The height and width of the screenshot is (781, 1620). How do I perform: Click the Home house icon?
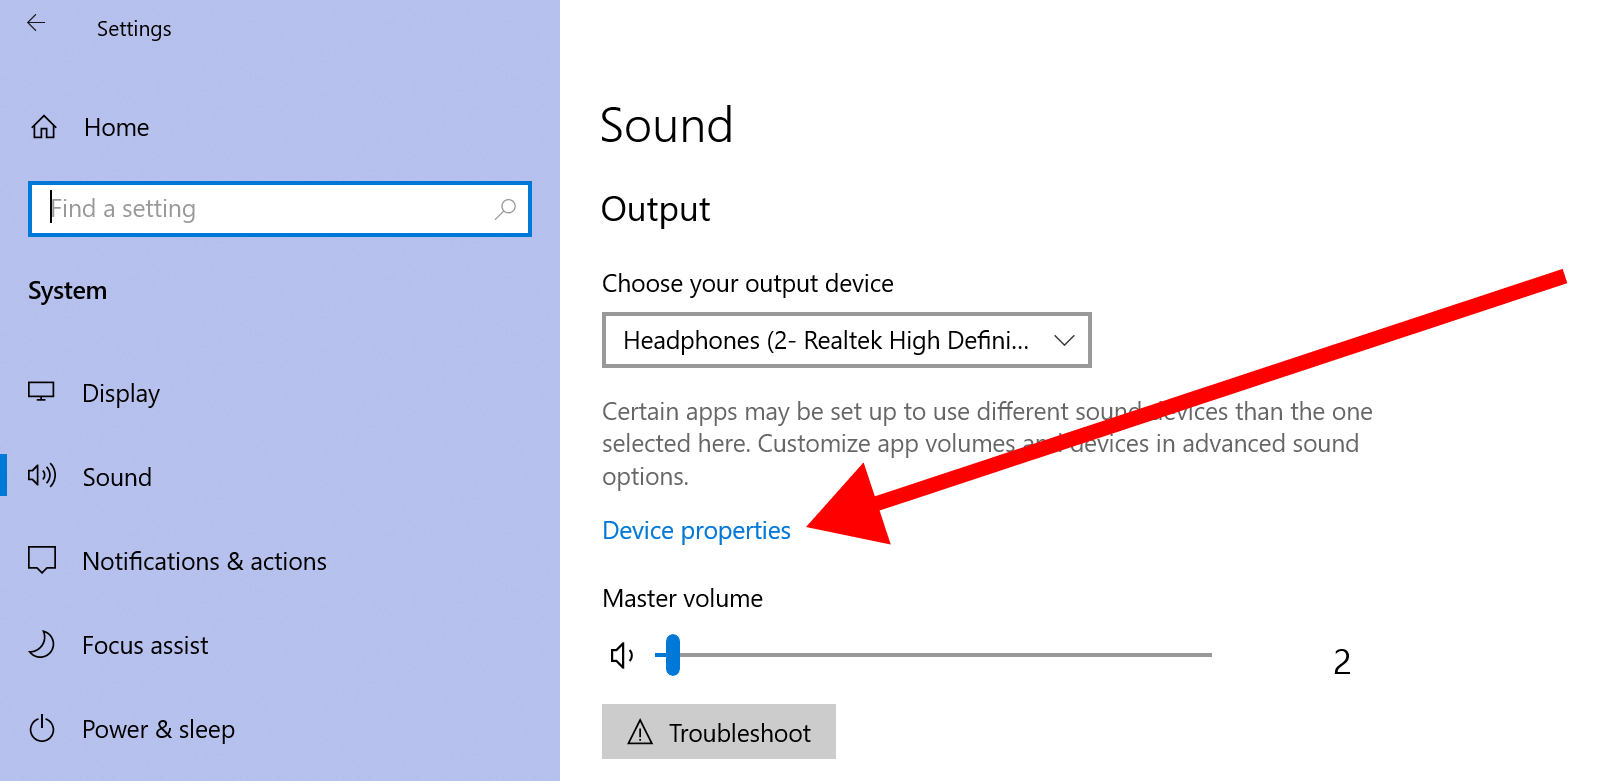[44, 128]
